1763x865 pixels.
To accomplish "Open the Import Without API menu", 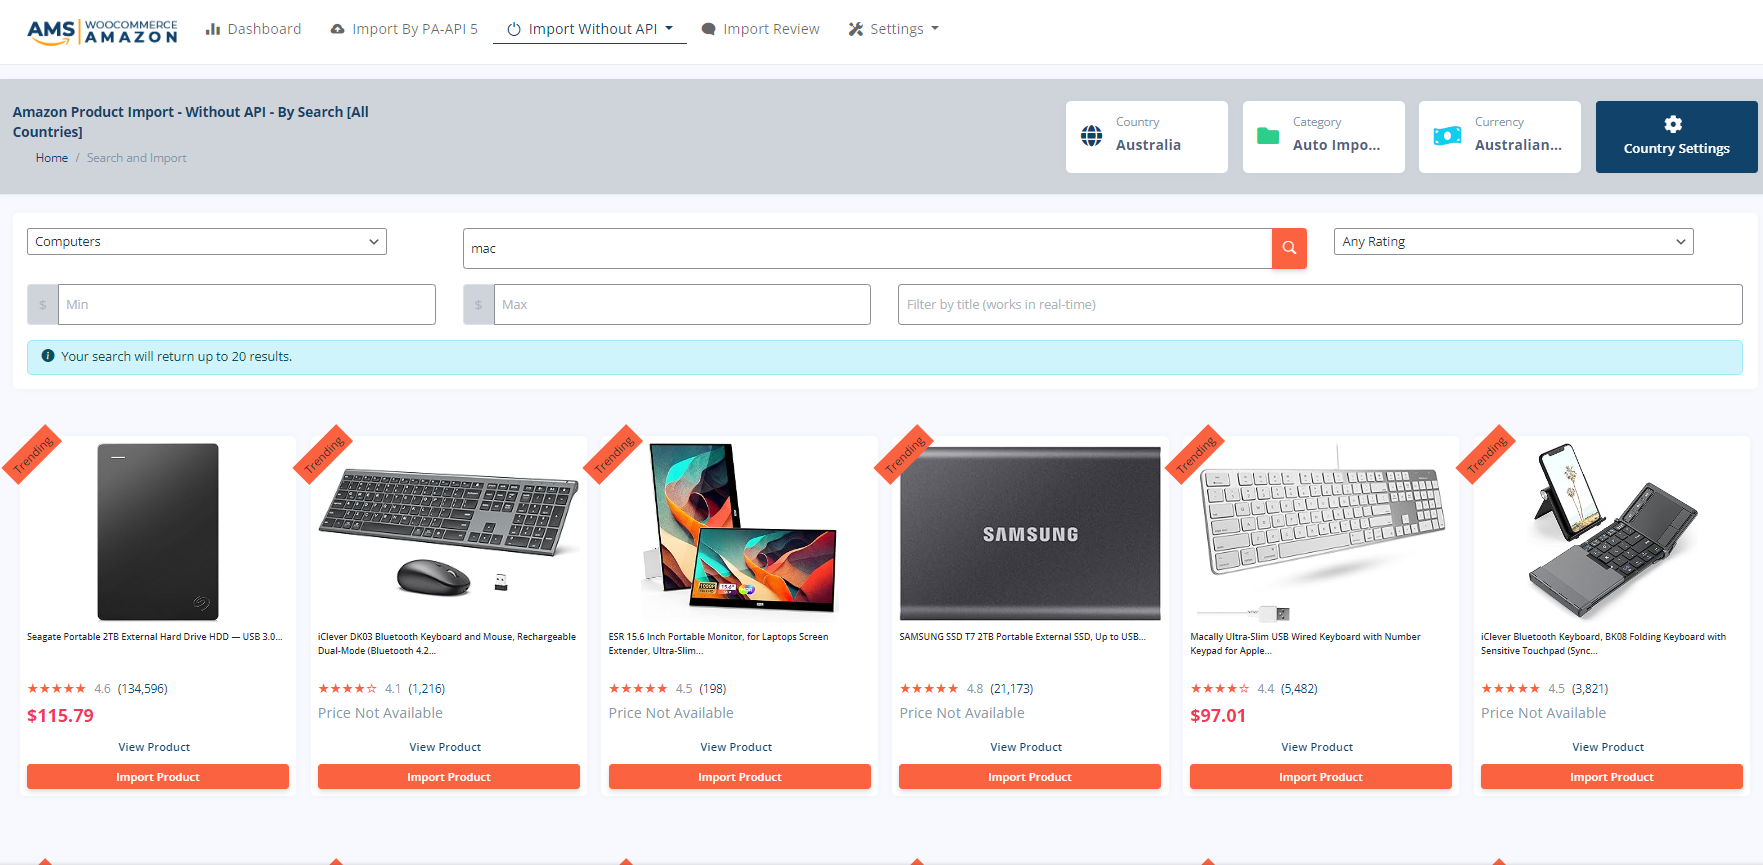I will pyautogui.click(x=590, y=29).
